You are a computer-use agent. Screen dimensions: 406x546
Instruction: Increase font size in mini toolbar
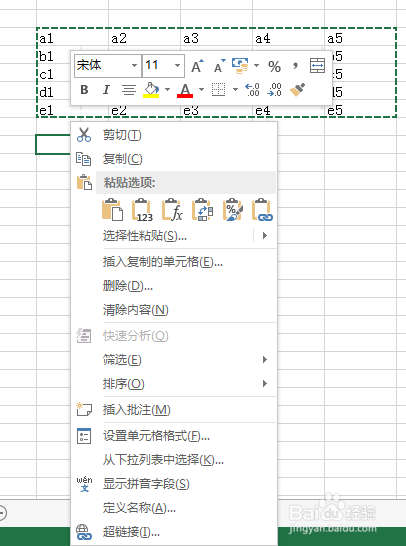click(197, 65)
